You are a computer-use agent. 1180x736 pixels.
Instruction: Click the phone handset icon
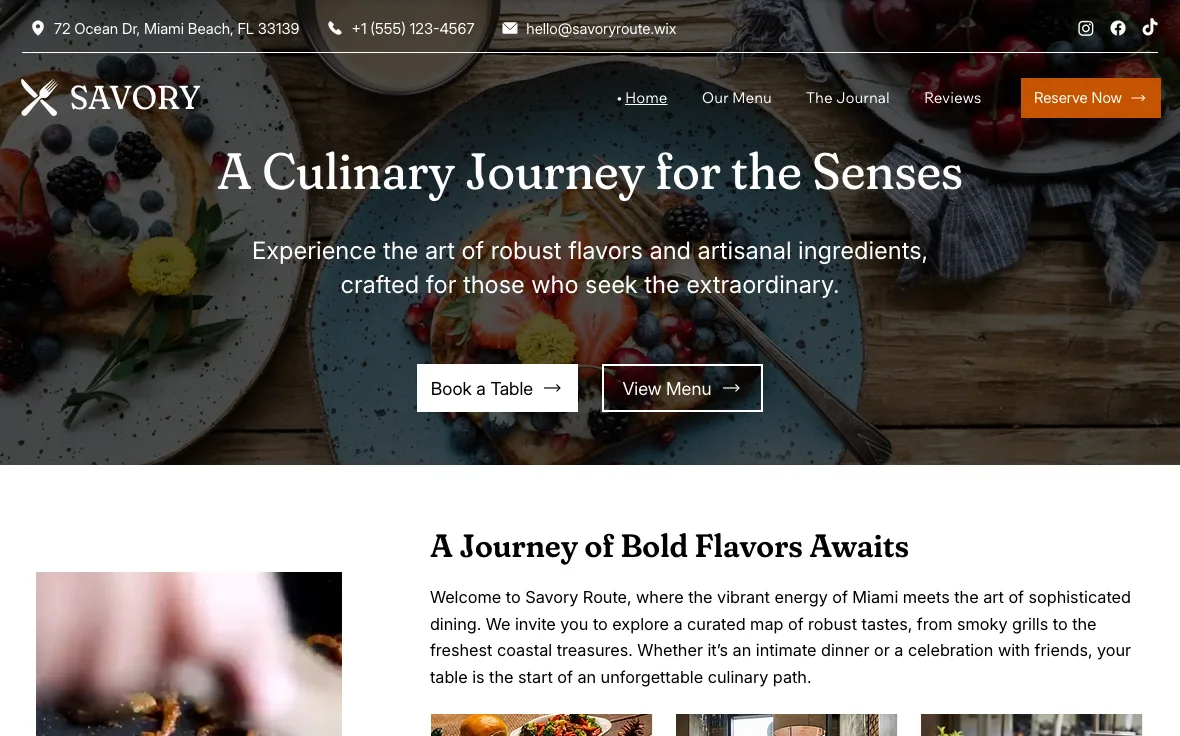pos(335,29)
